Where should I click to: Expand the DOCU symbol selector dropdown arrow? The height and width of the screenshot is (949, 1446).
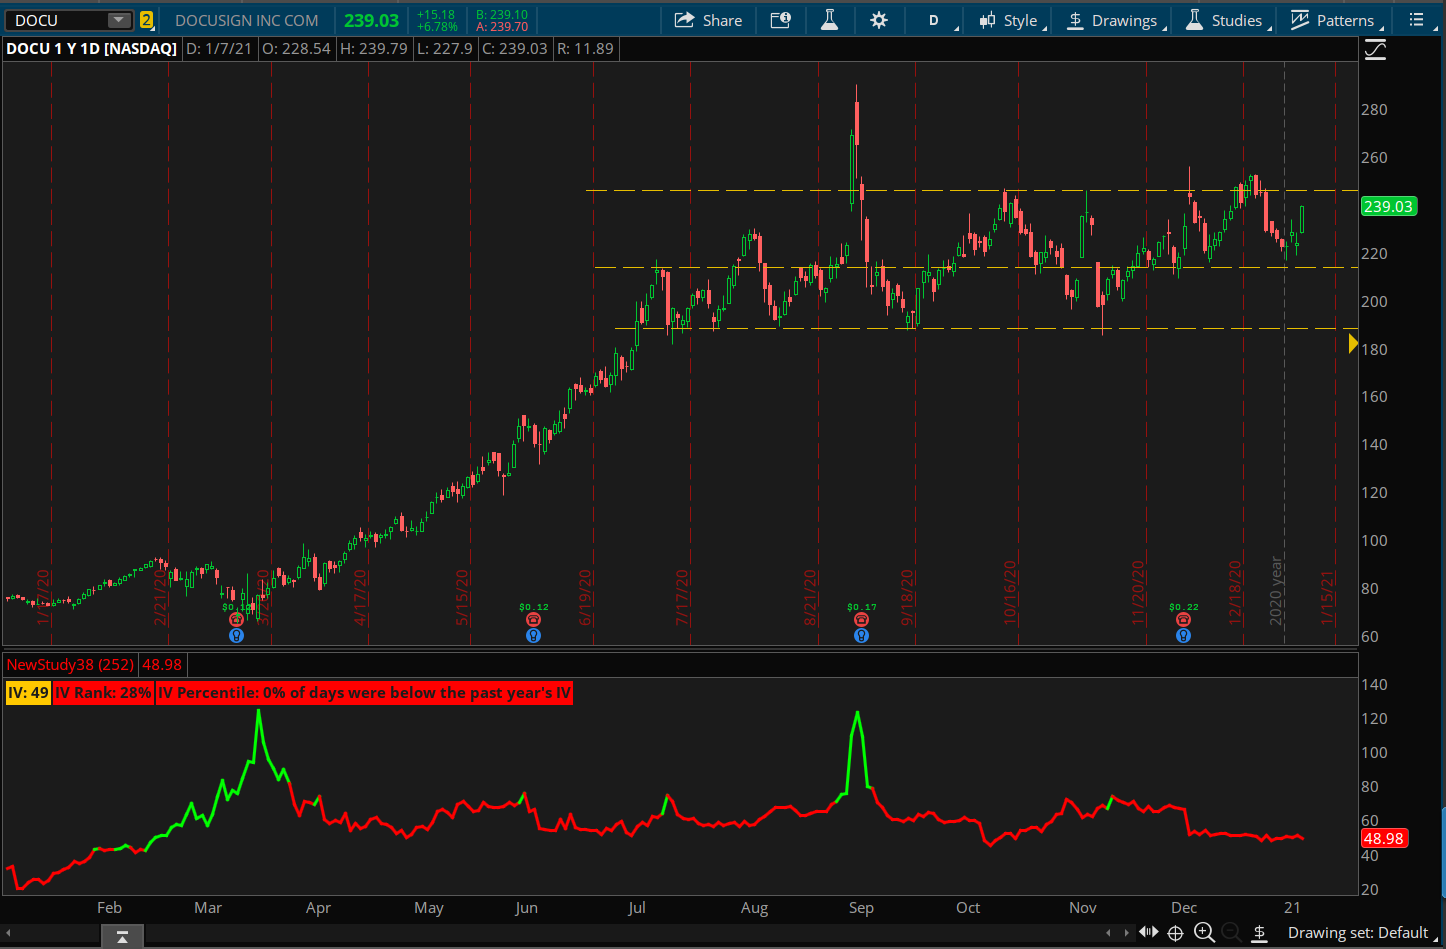pyautogui.click(x=119, y=20)
